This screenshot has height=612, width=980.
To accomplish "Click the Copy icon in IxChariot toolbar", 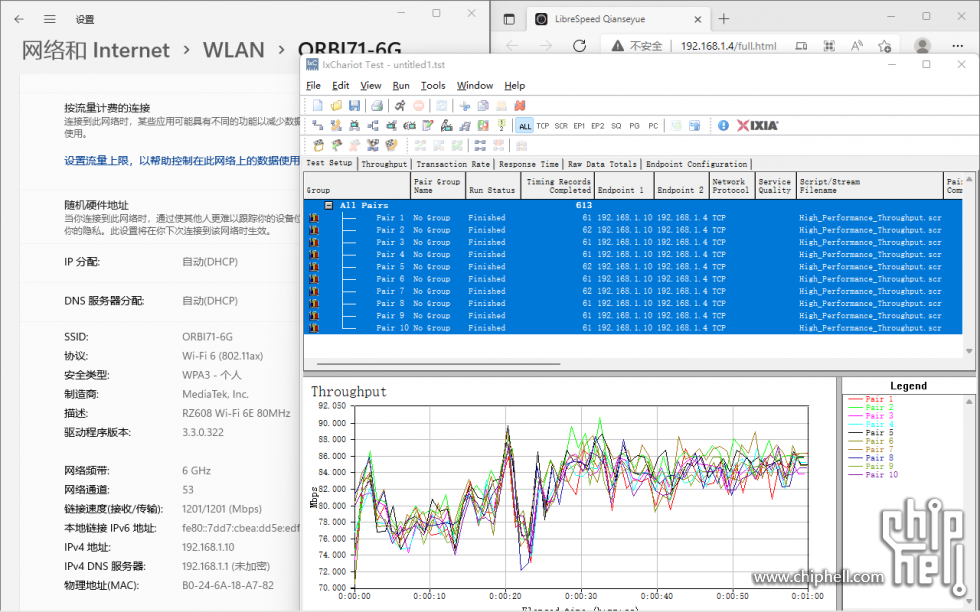I will pyautogui.click(x=483, y=106).
